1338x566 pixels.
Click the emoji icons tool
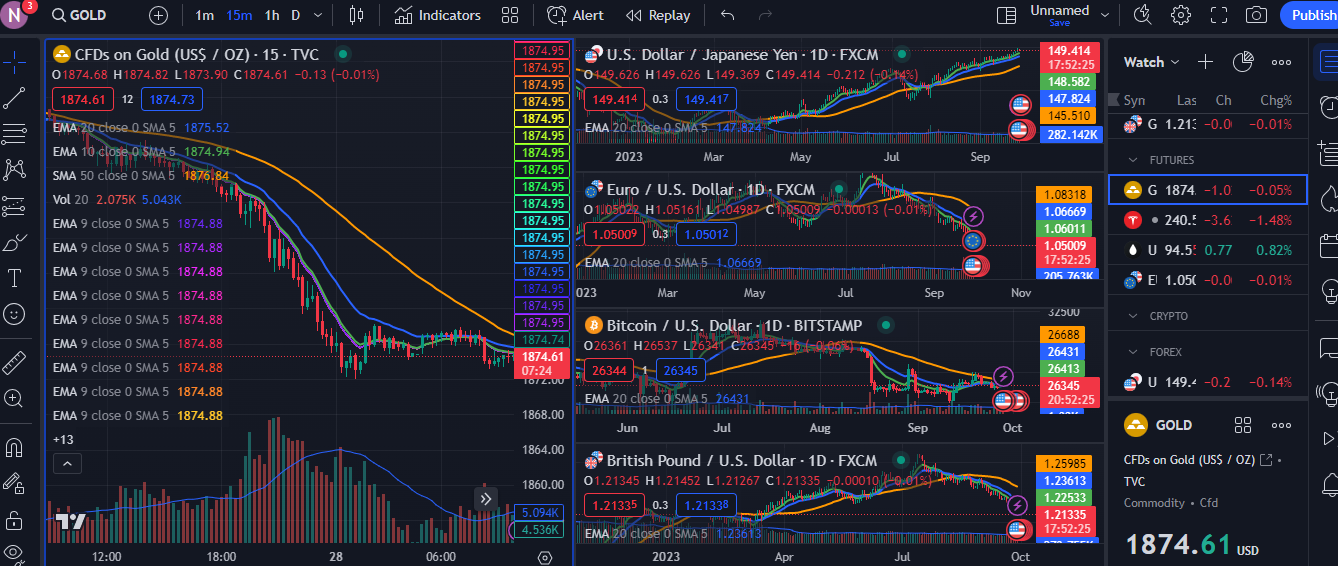14,314
